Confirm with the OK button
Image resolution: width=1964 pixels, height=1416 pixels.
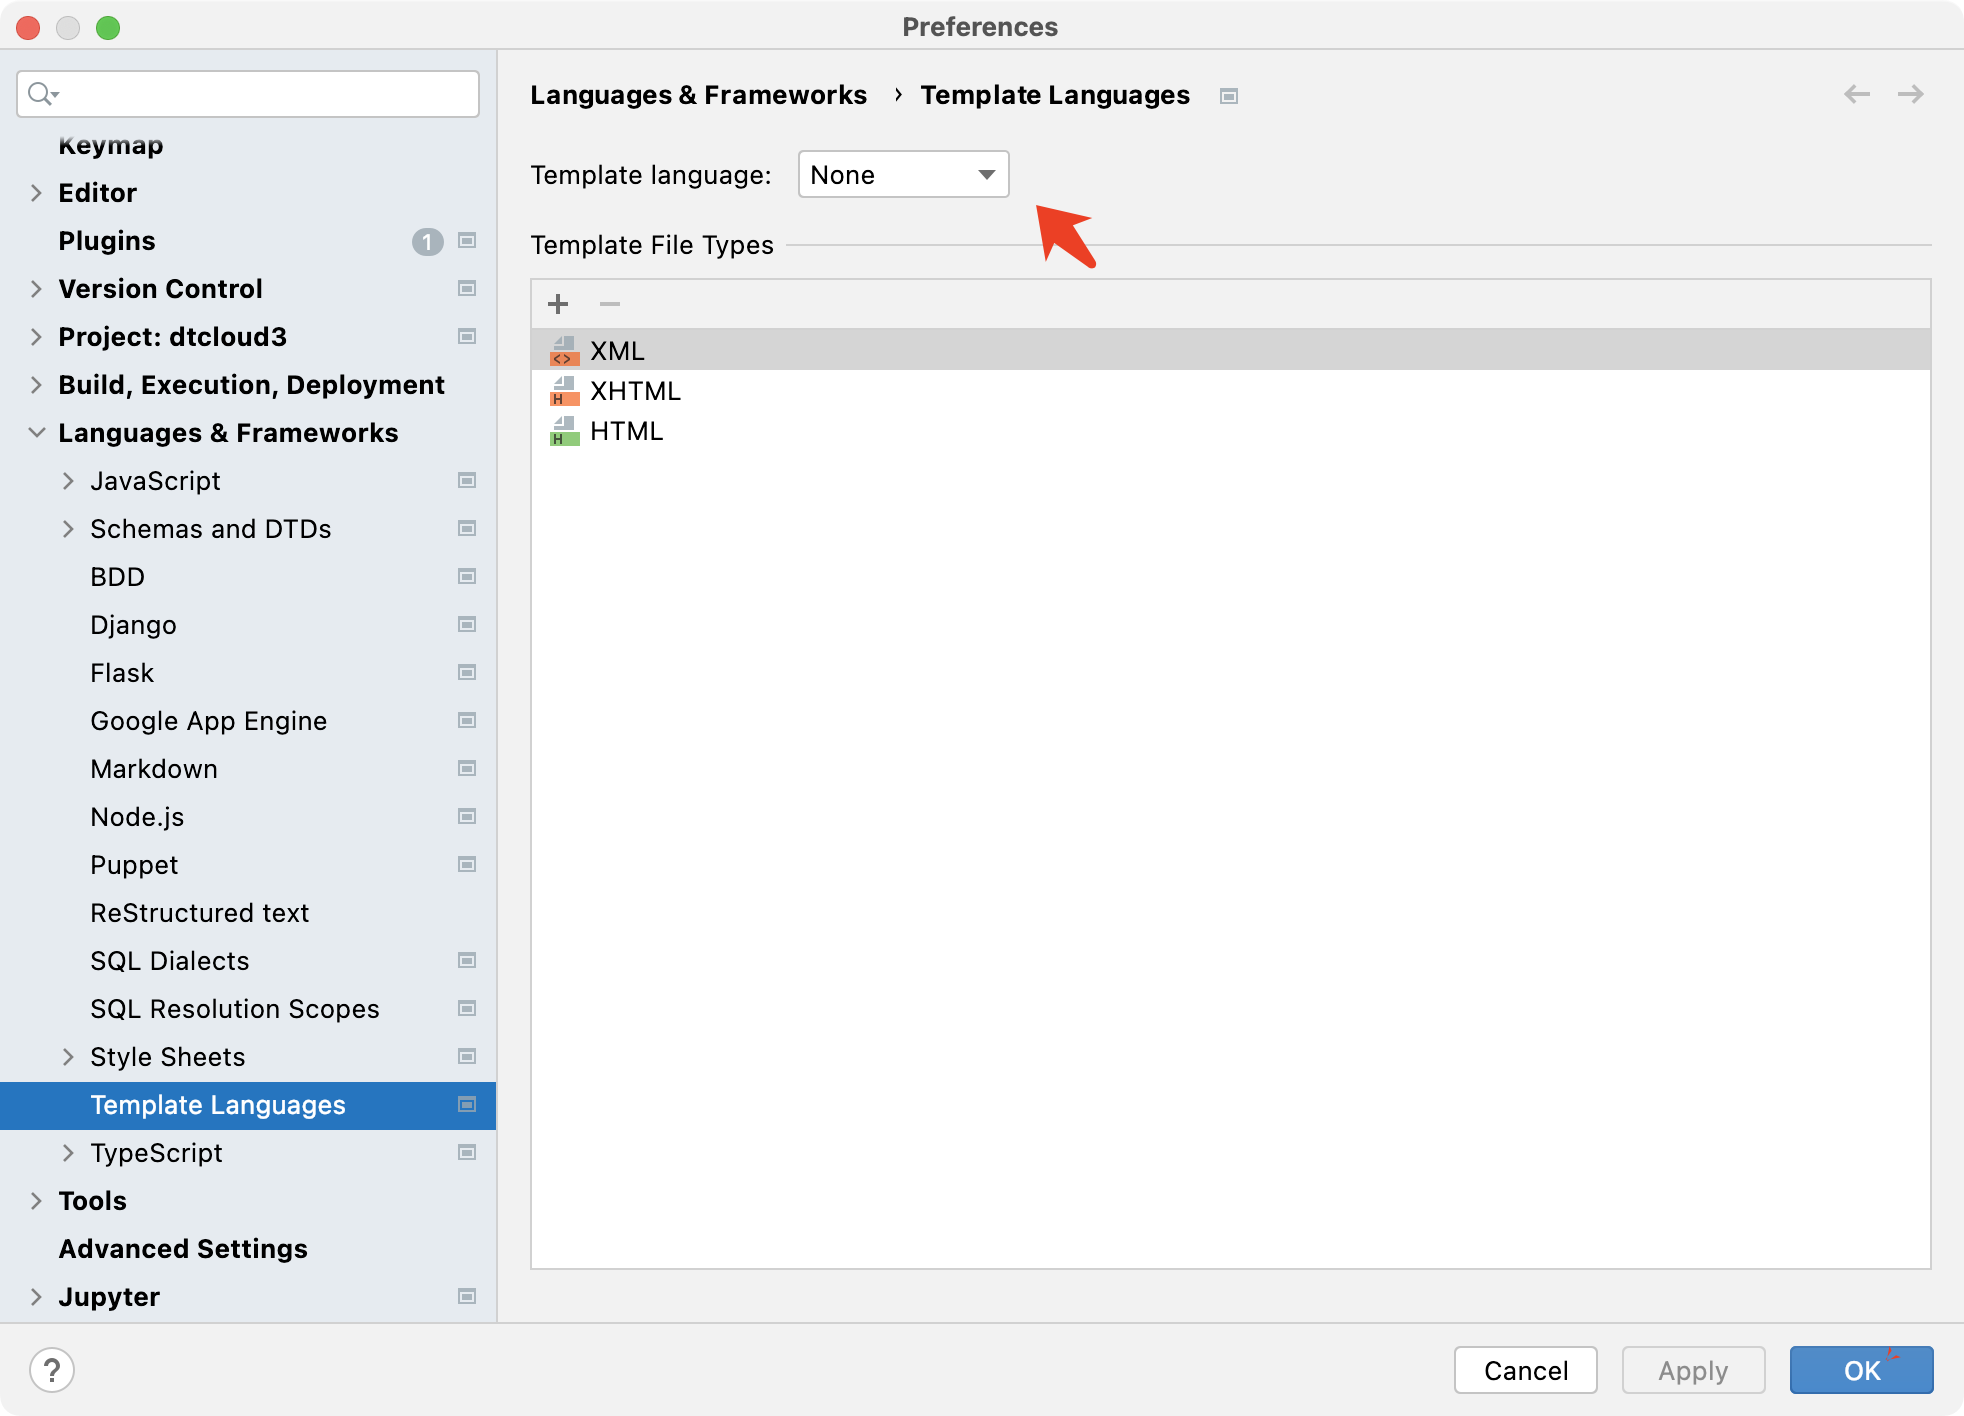[1861, 1370]
